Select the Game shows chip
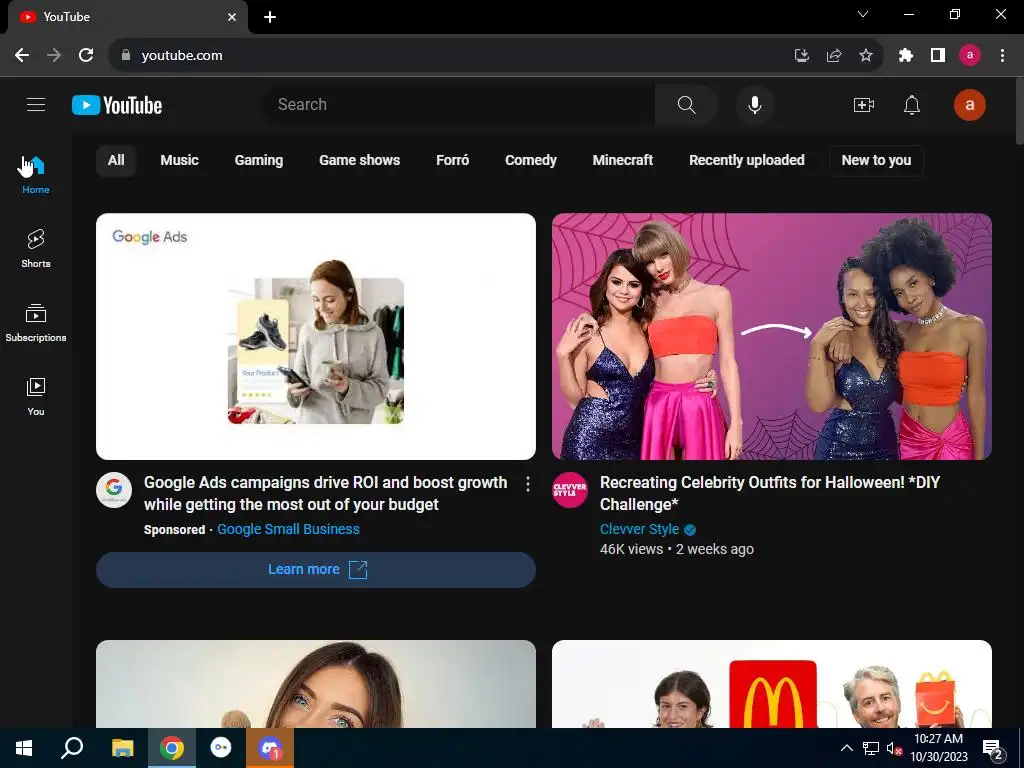The width and height of the screenshot is (1024, 768). pyautogui.click(x=359, y=161)
